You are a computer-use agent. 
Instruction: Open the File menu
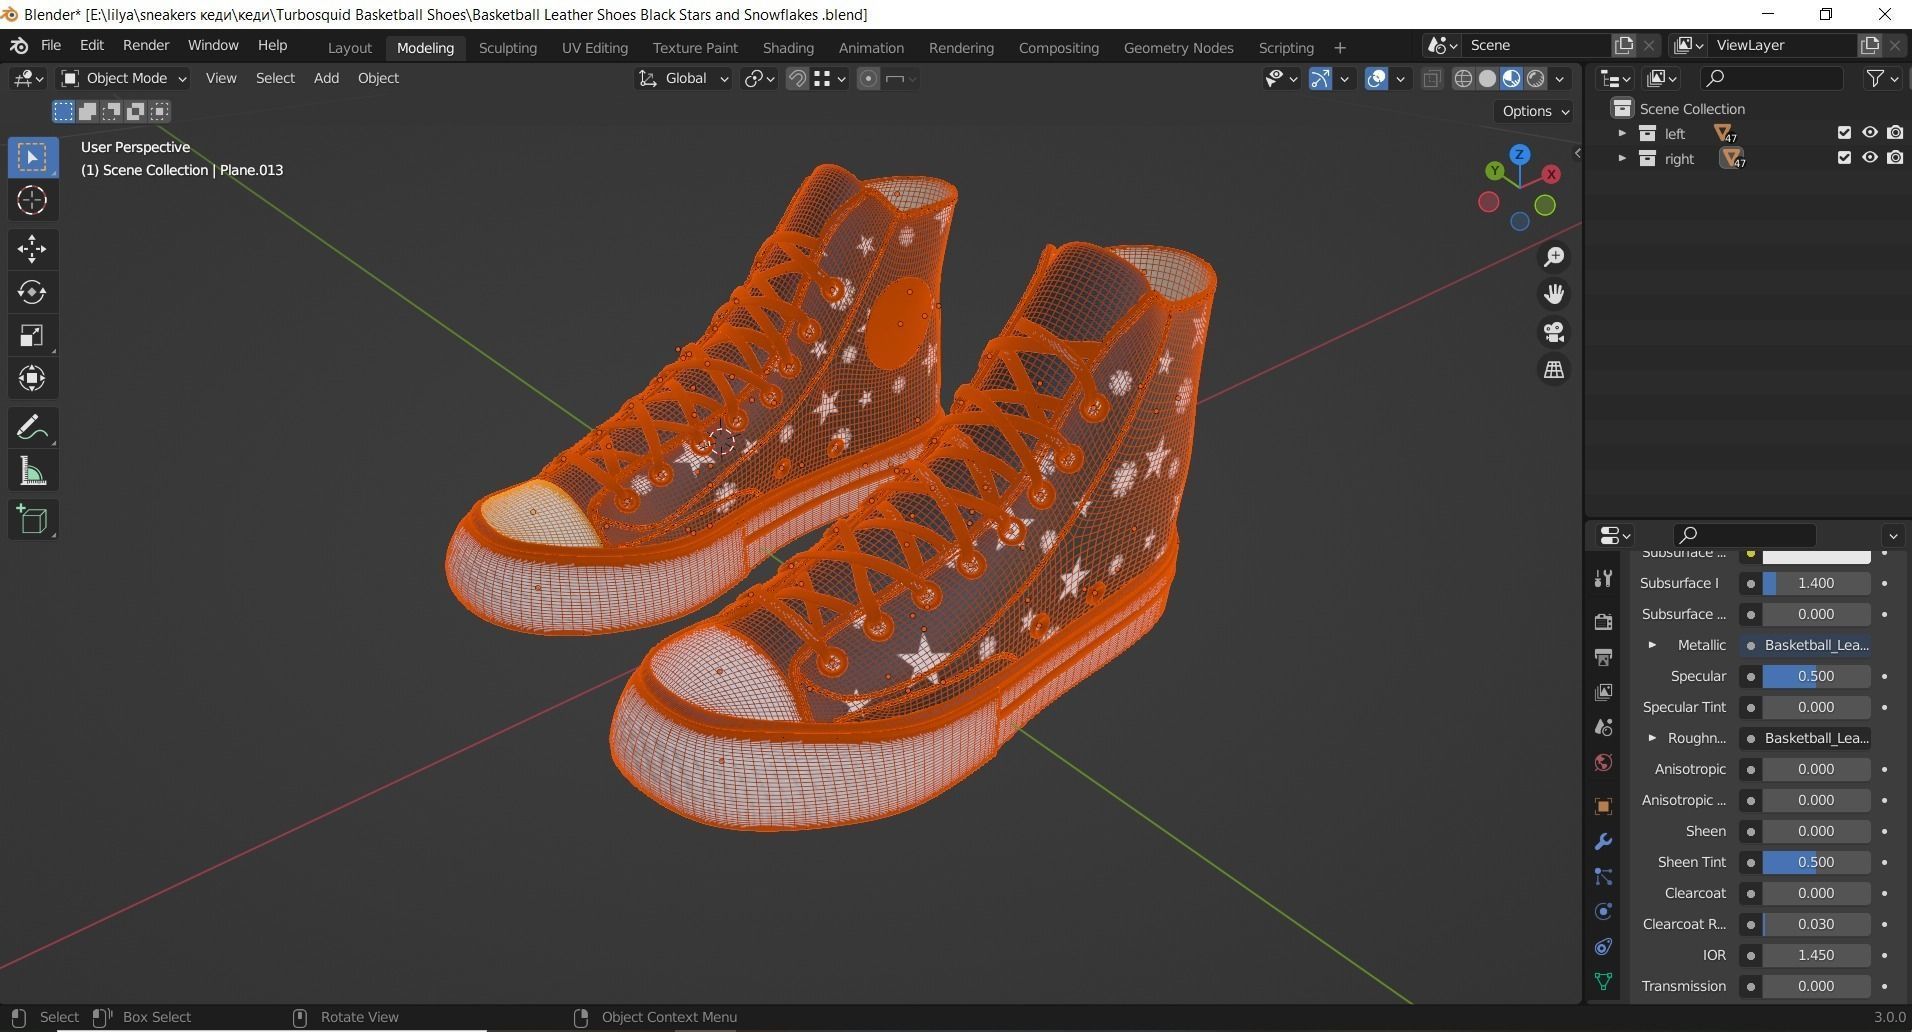coord(50,46)
